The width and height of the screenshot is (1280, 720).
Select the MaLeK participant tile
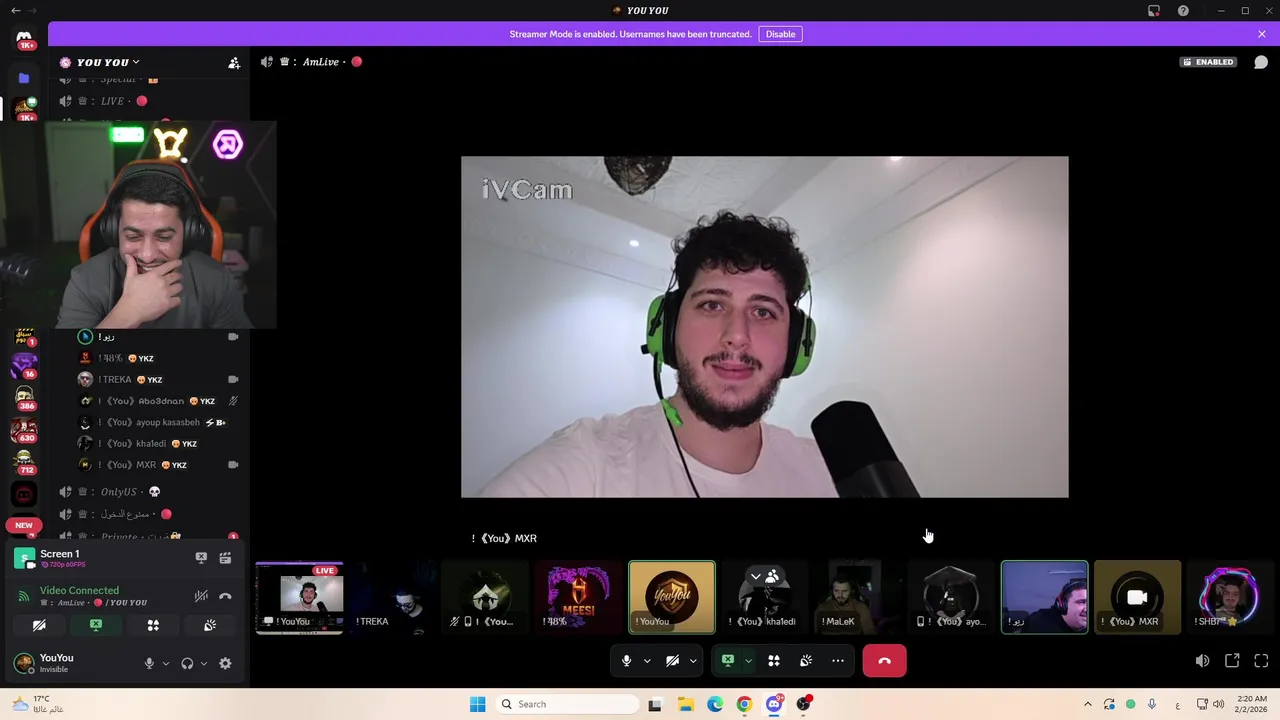[x=858, y=597]
